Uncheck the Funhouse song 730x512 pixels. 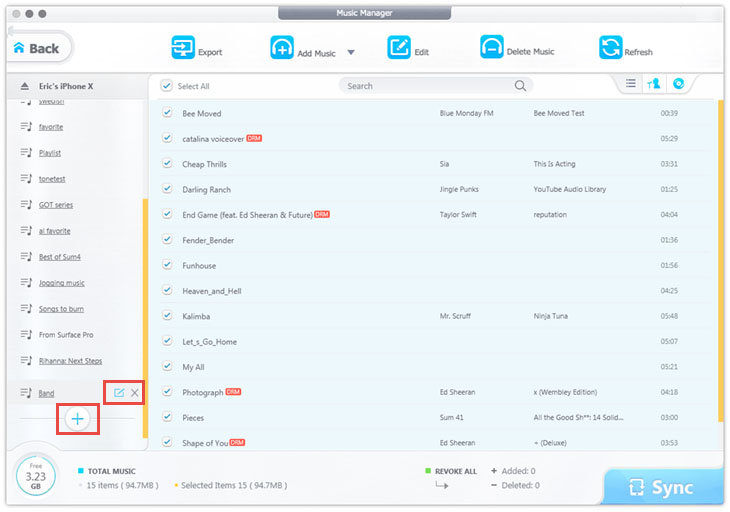tap(167, 265)
